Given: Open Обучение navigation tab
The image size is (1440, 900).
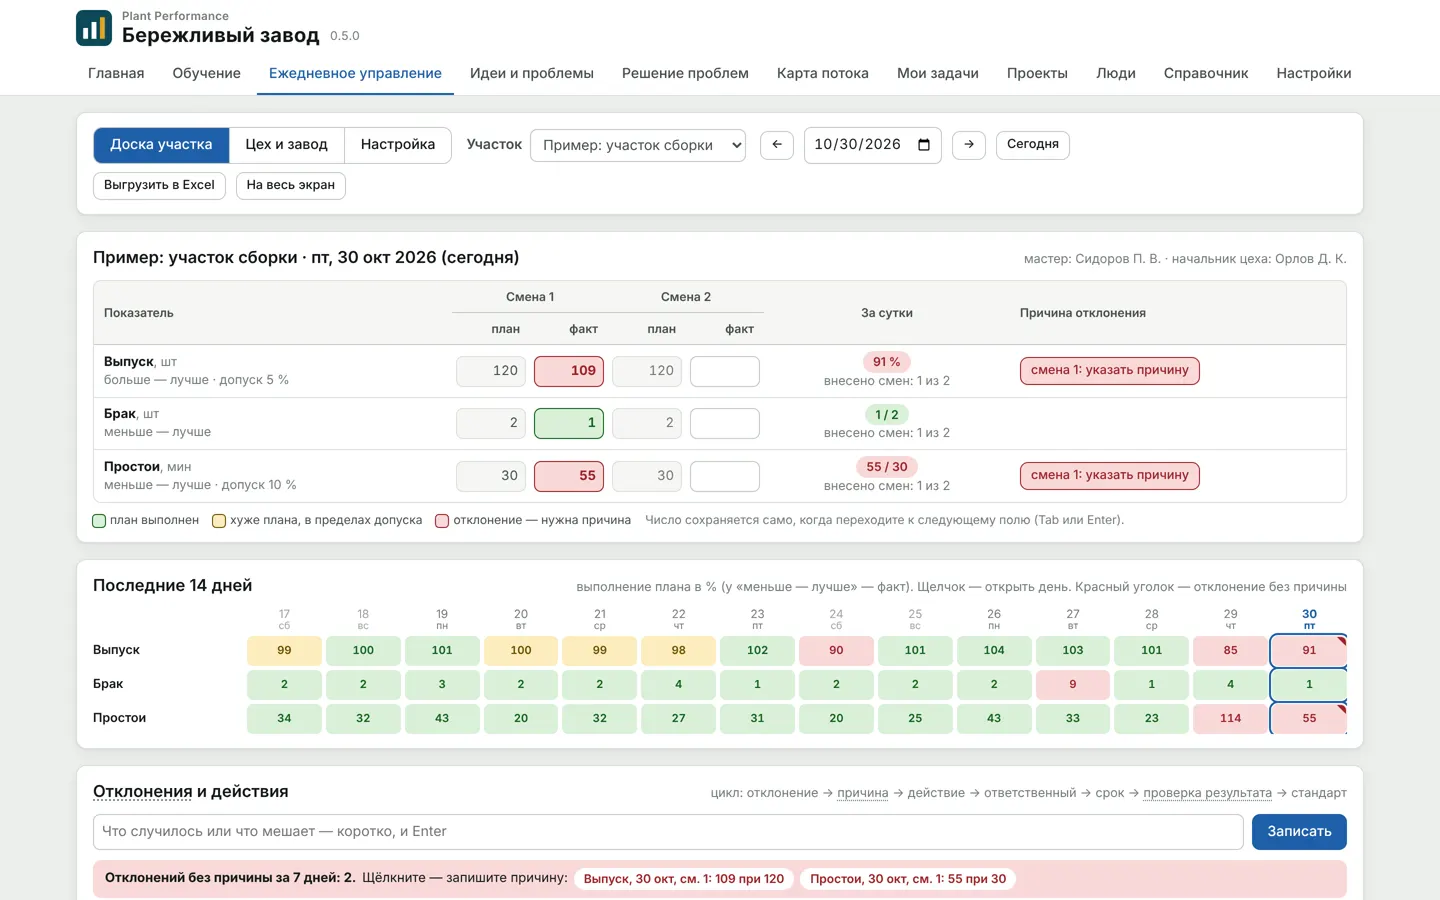Looking at the screenshot, I should (207, 73).
